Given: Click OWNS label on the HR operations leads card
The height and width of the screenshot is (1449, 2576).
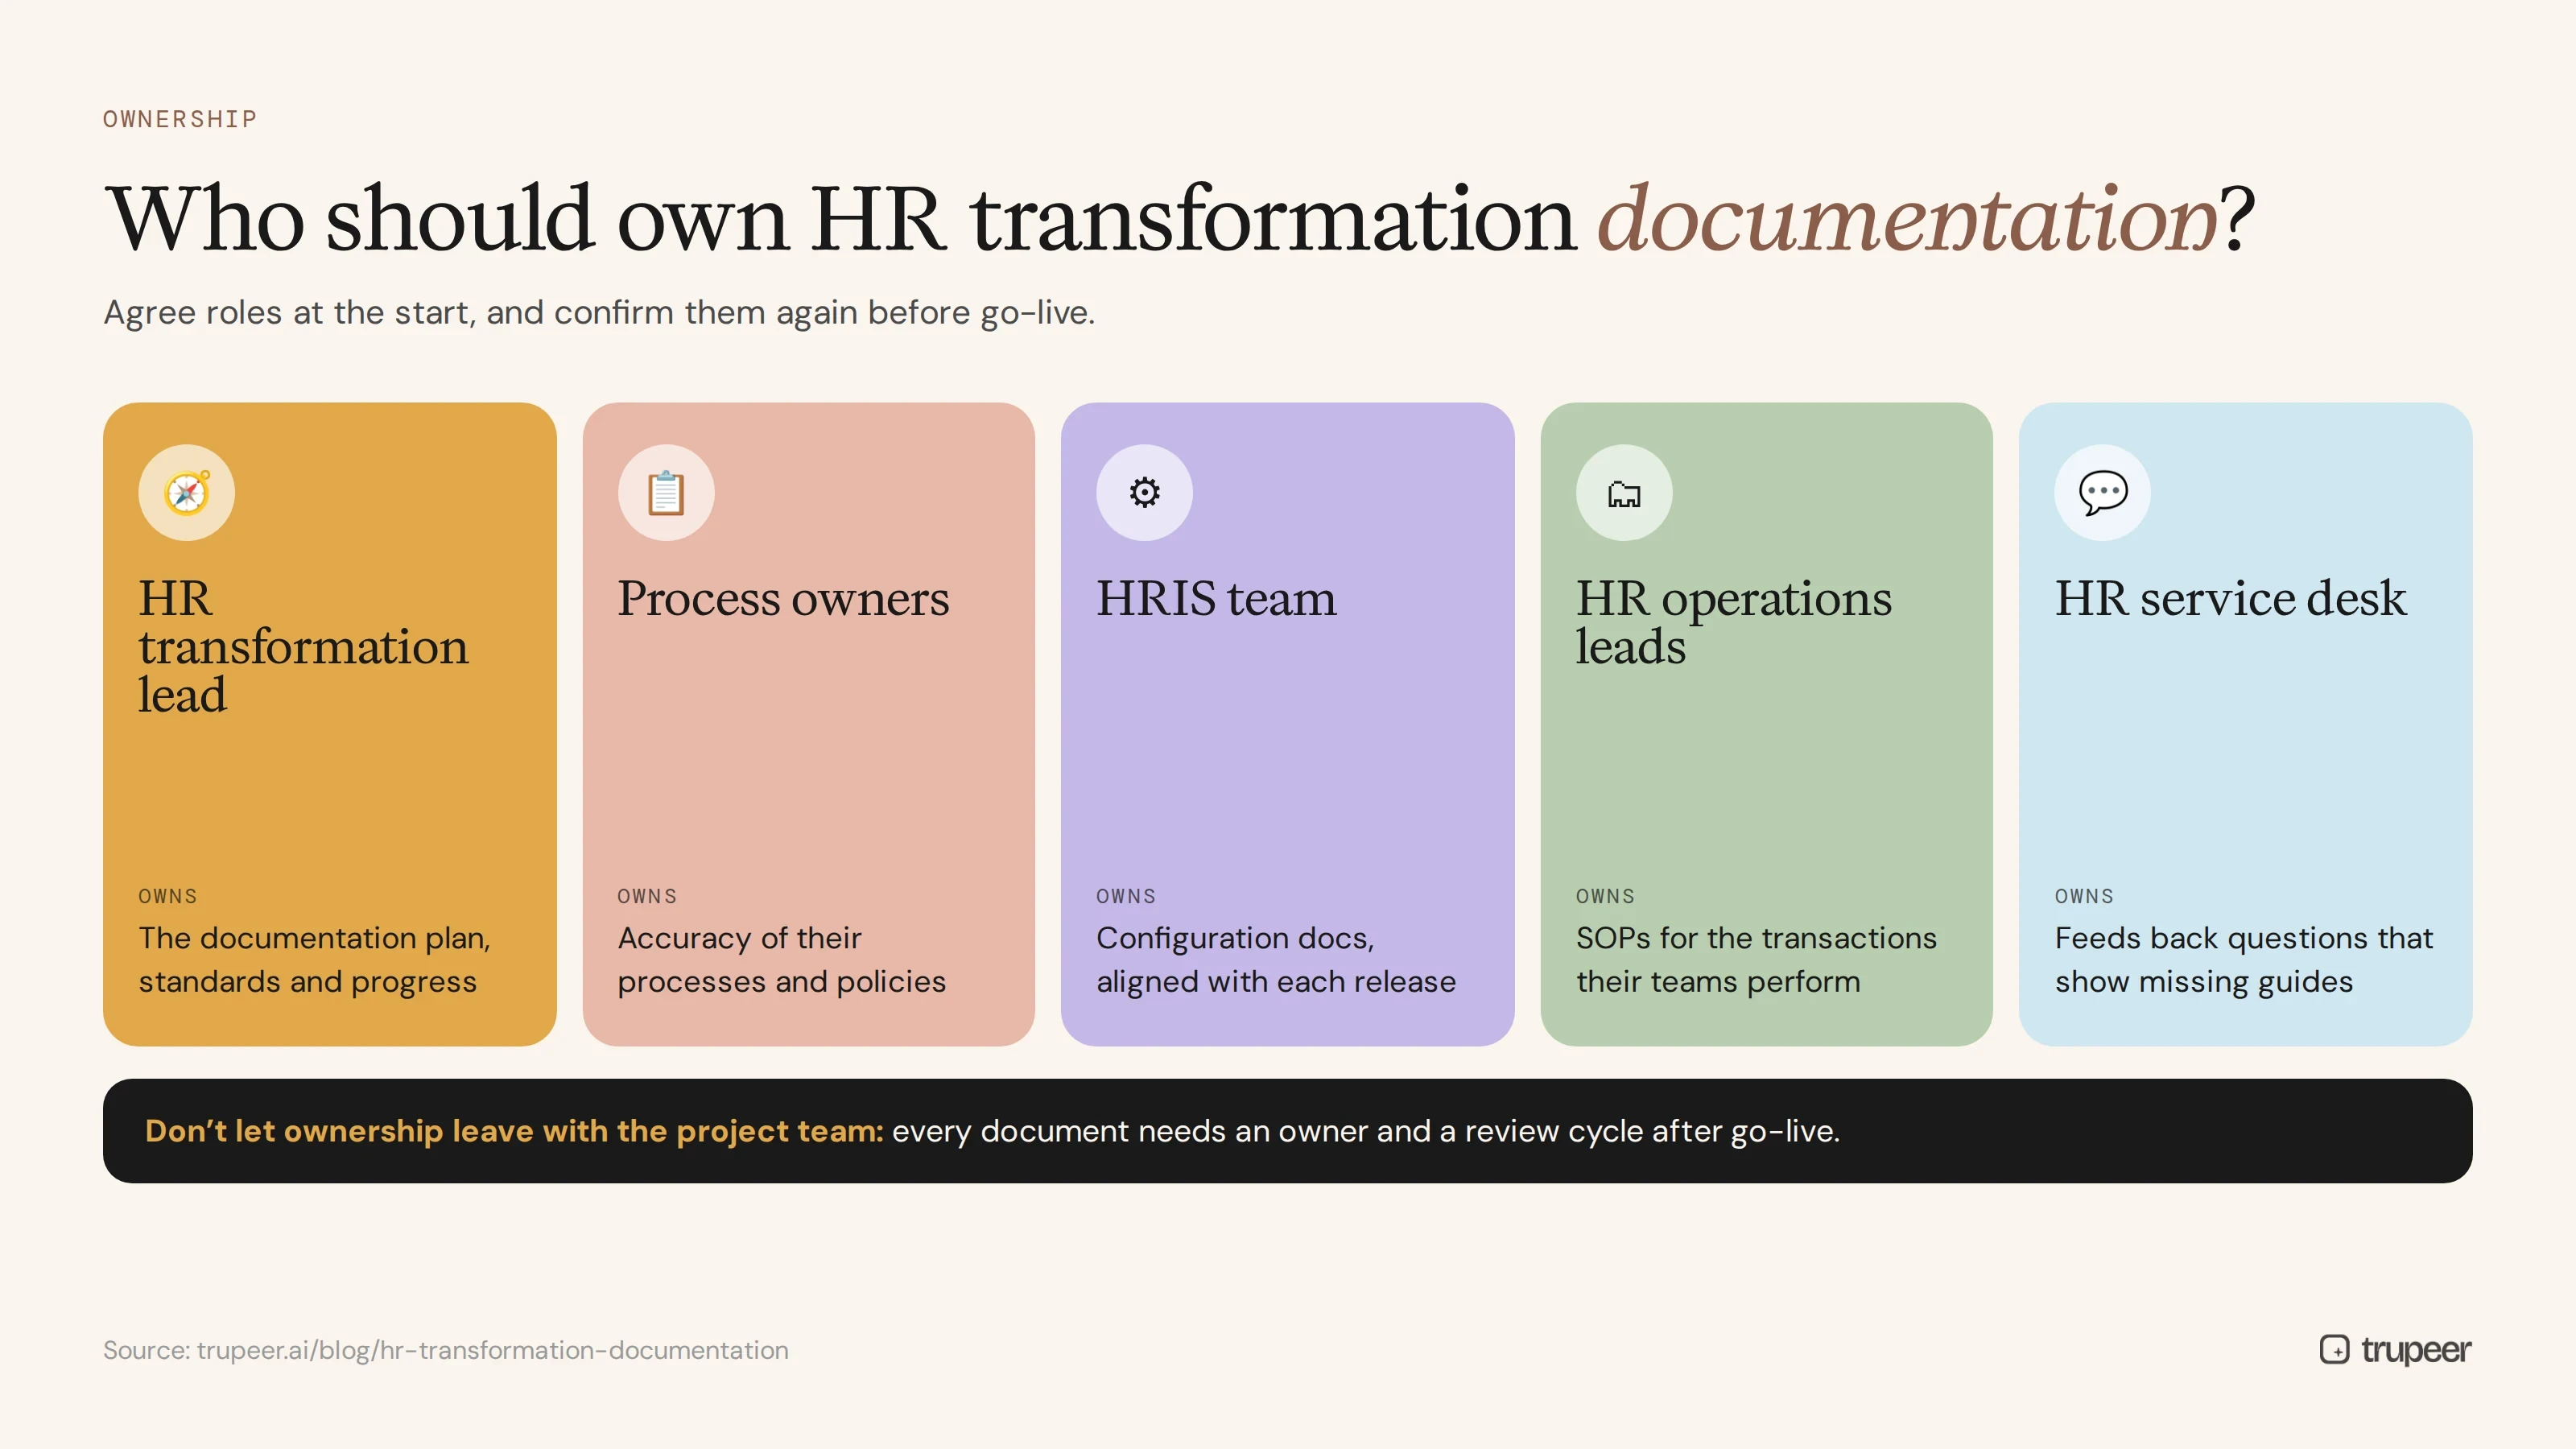Looking at the screenshot, I should point(1605,896).
